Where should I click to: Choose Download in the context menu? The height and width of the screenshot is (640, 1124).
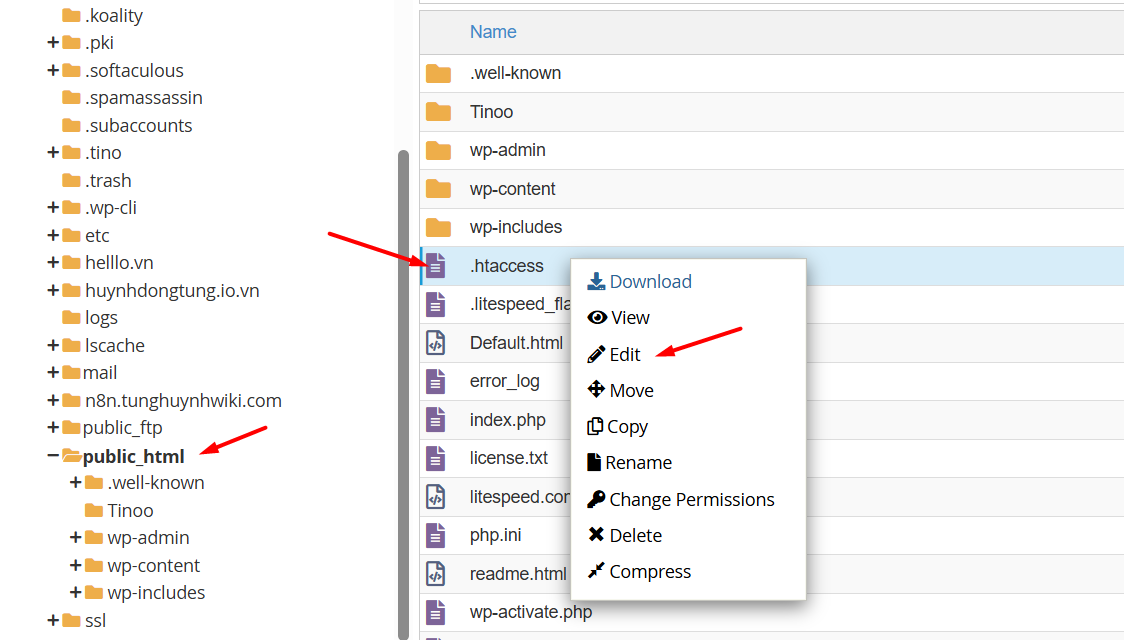(650, 282)
